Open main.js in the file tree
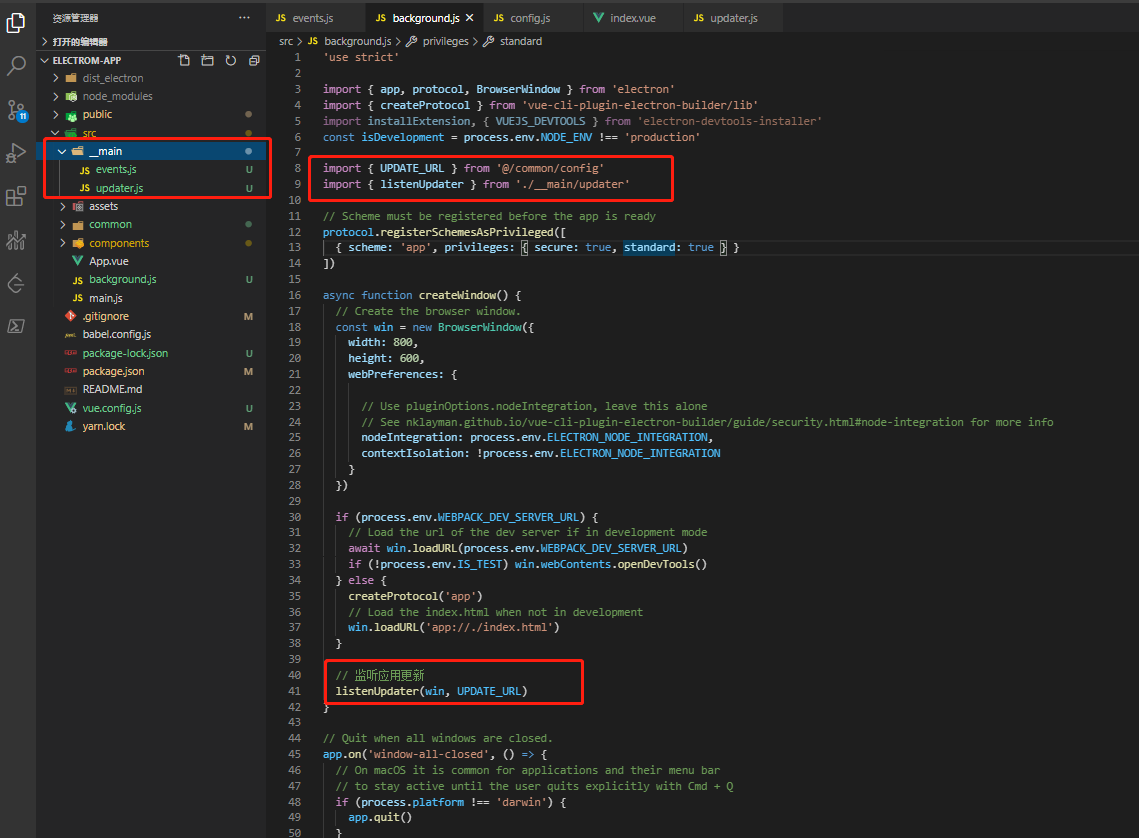 (x=105, y=298)
